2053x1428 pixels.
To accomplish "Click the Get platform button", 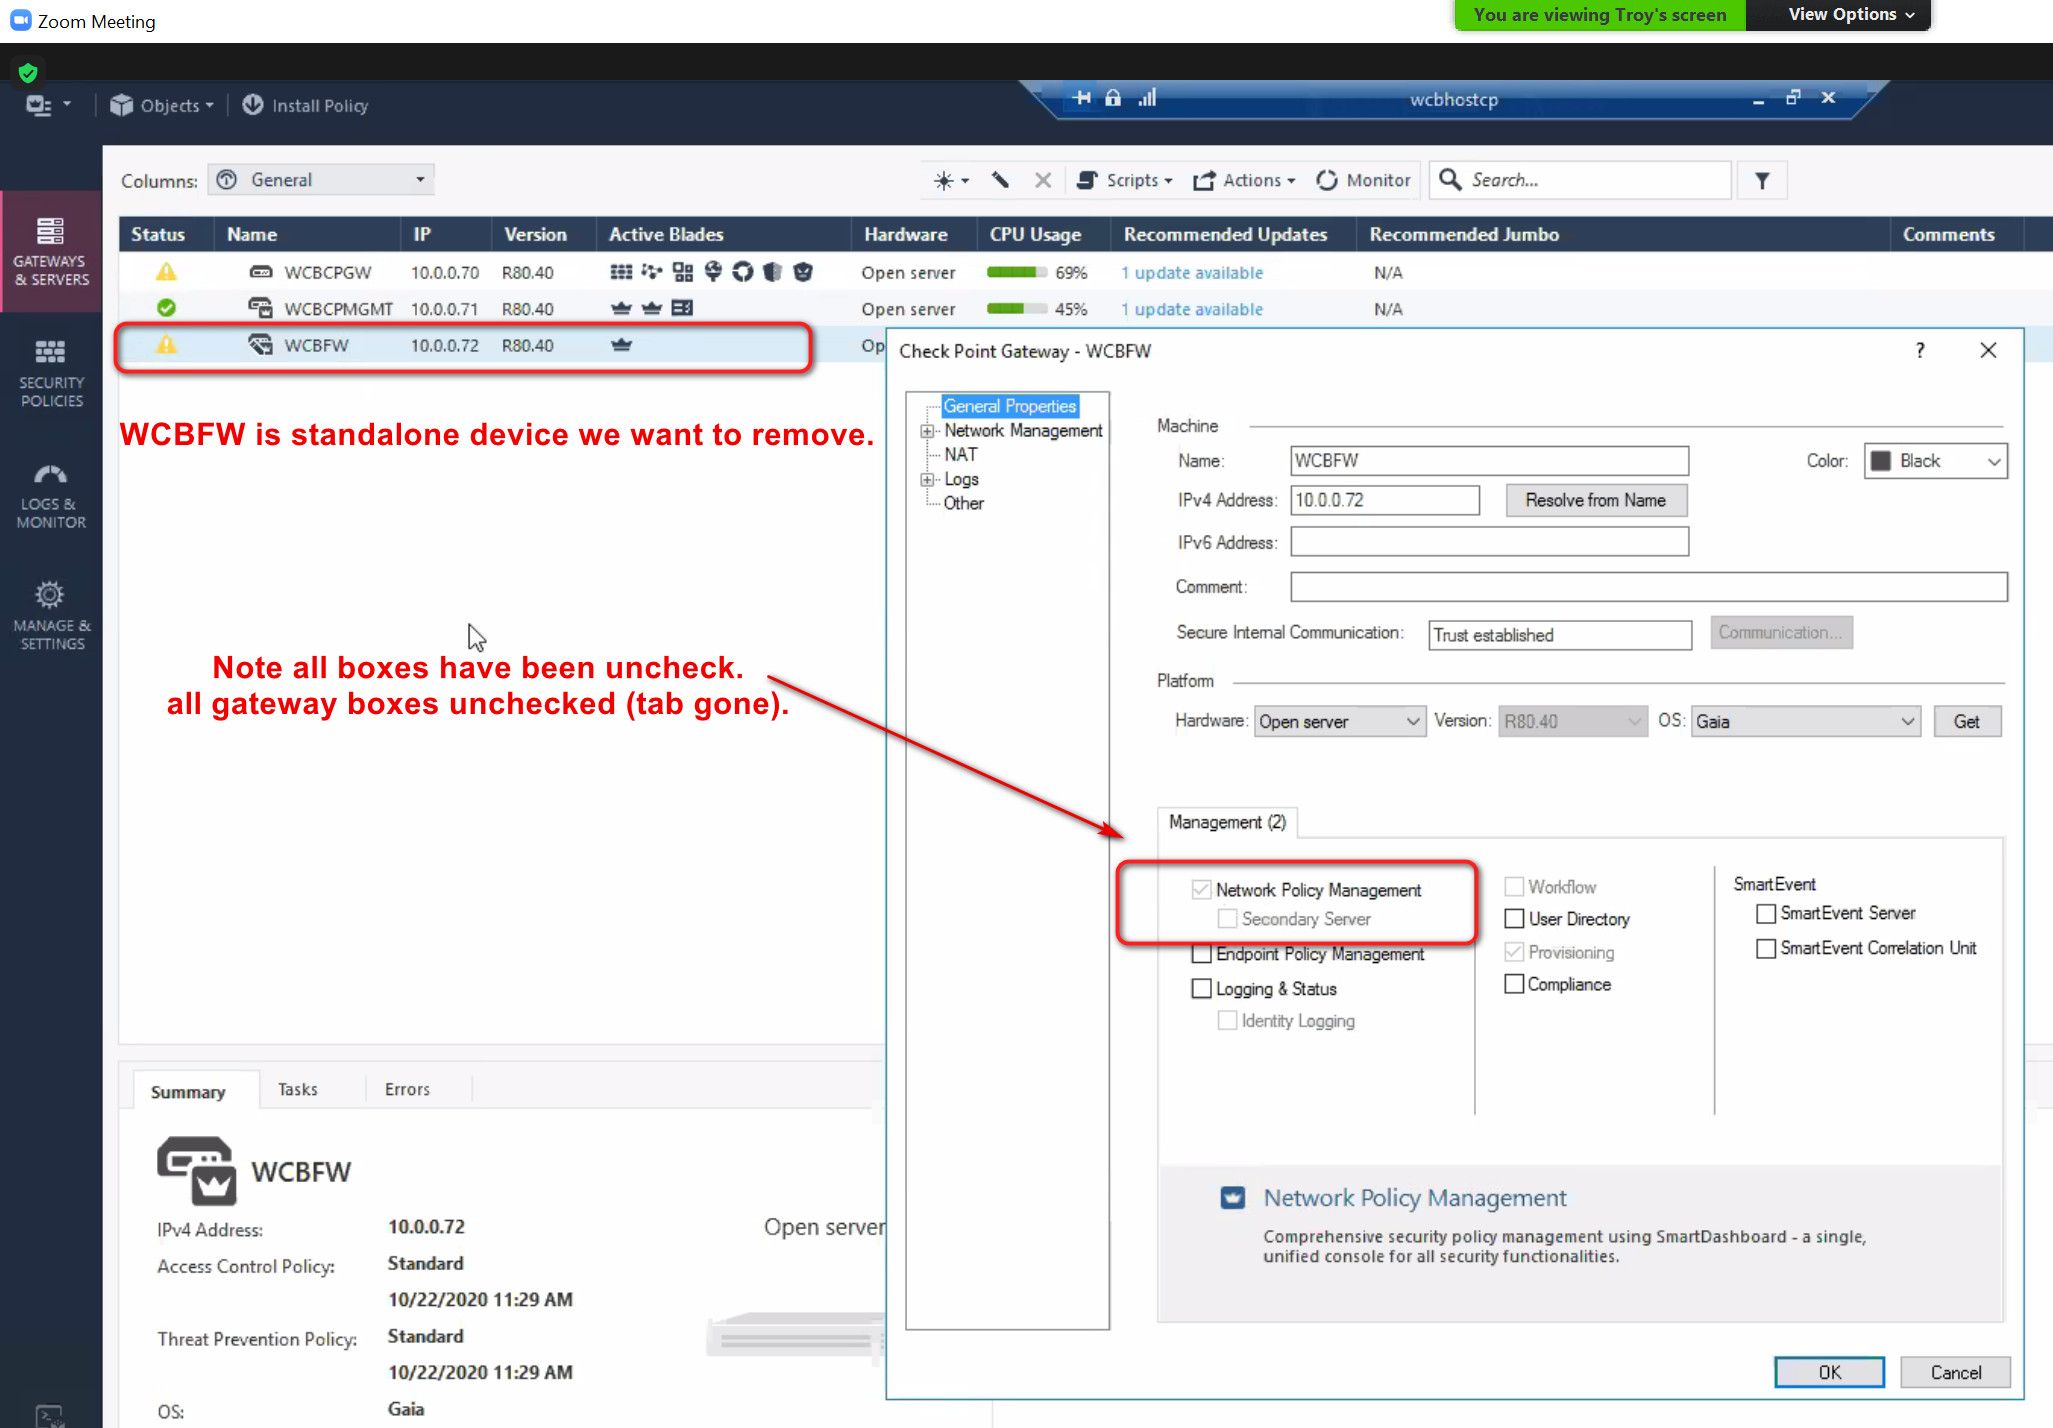I will [1966, 721].
